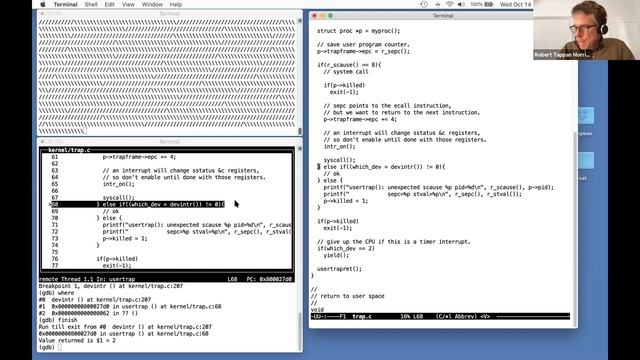Click 'if(r_scause() == 8){' line in Emacs

point(349,64)
